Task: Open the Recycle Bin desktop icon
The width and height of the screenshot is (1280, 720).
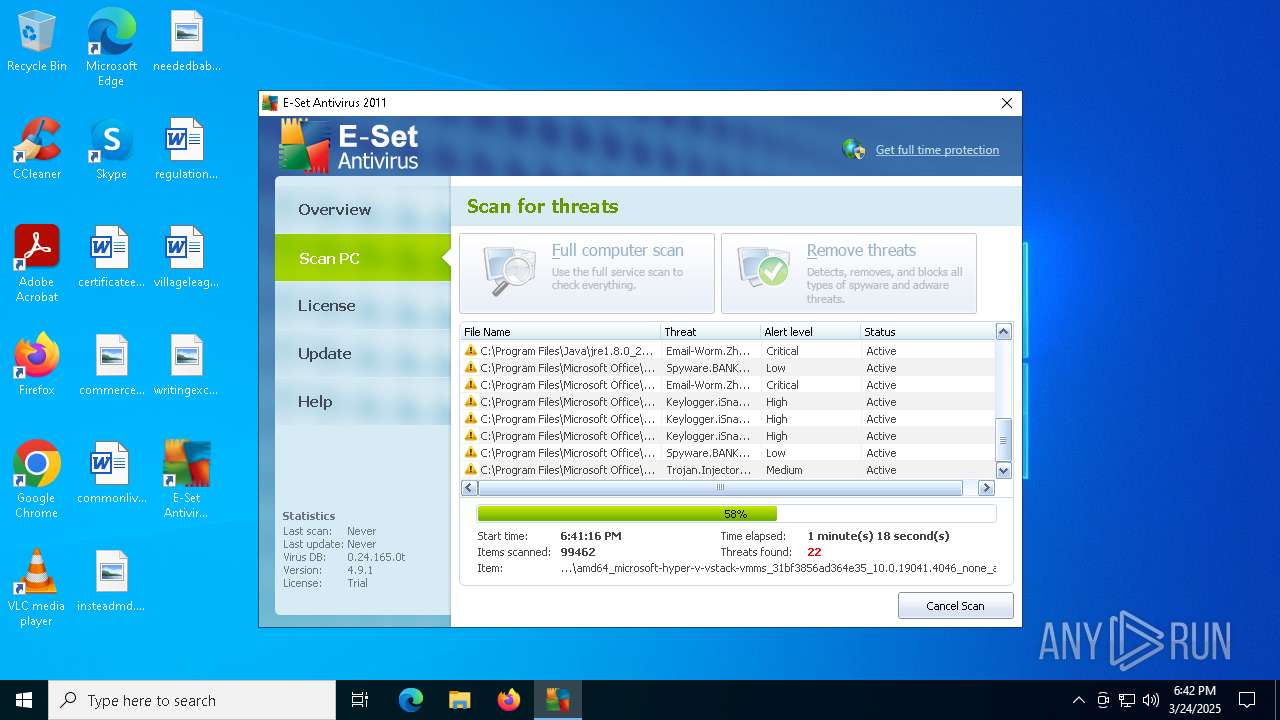Action: (x=37, y=42)
